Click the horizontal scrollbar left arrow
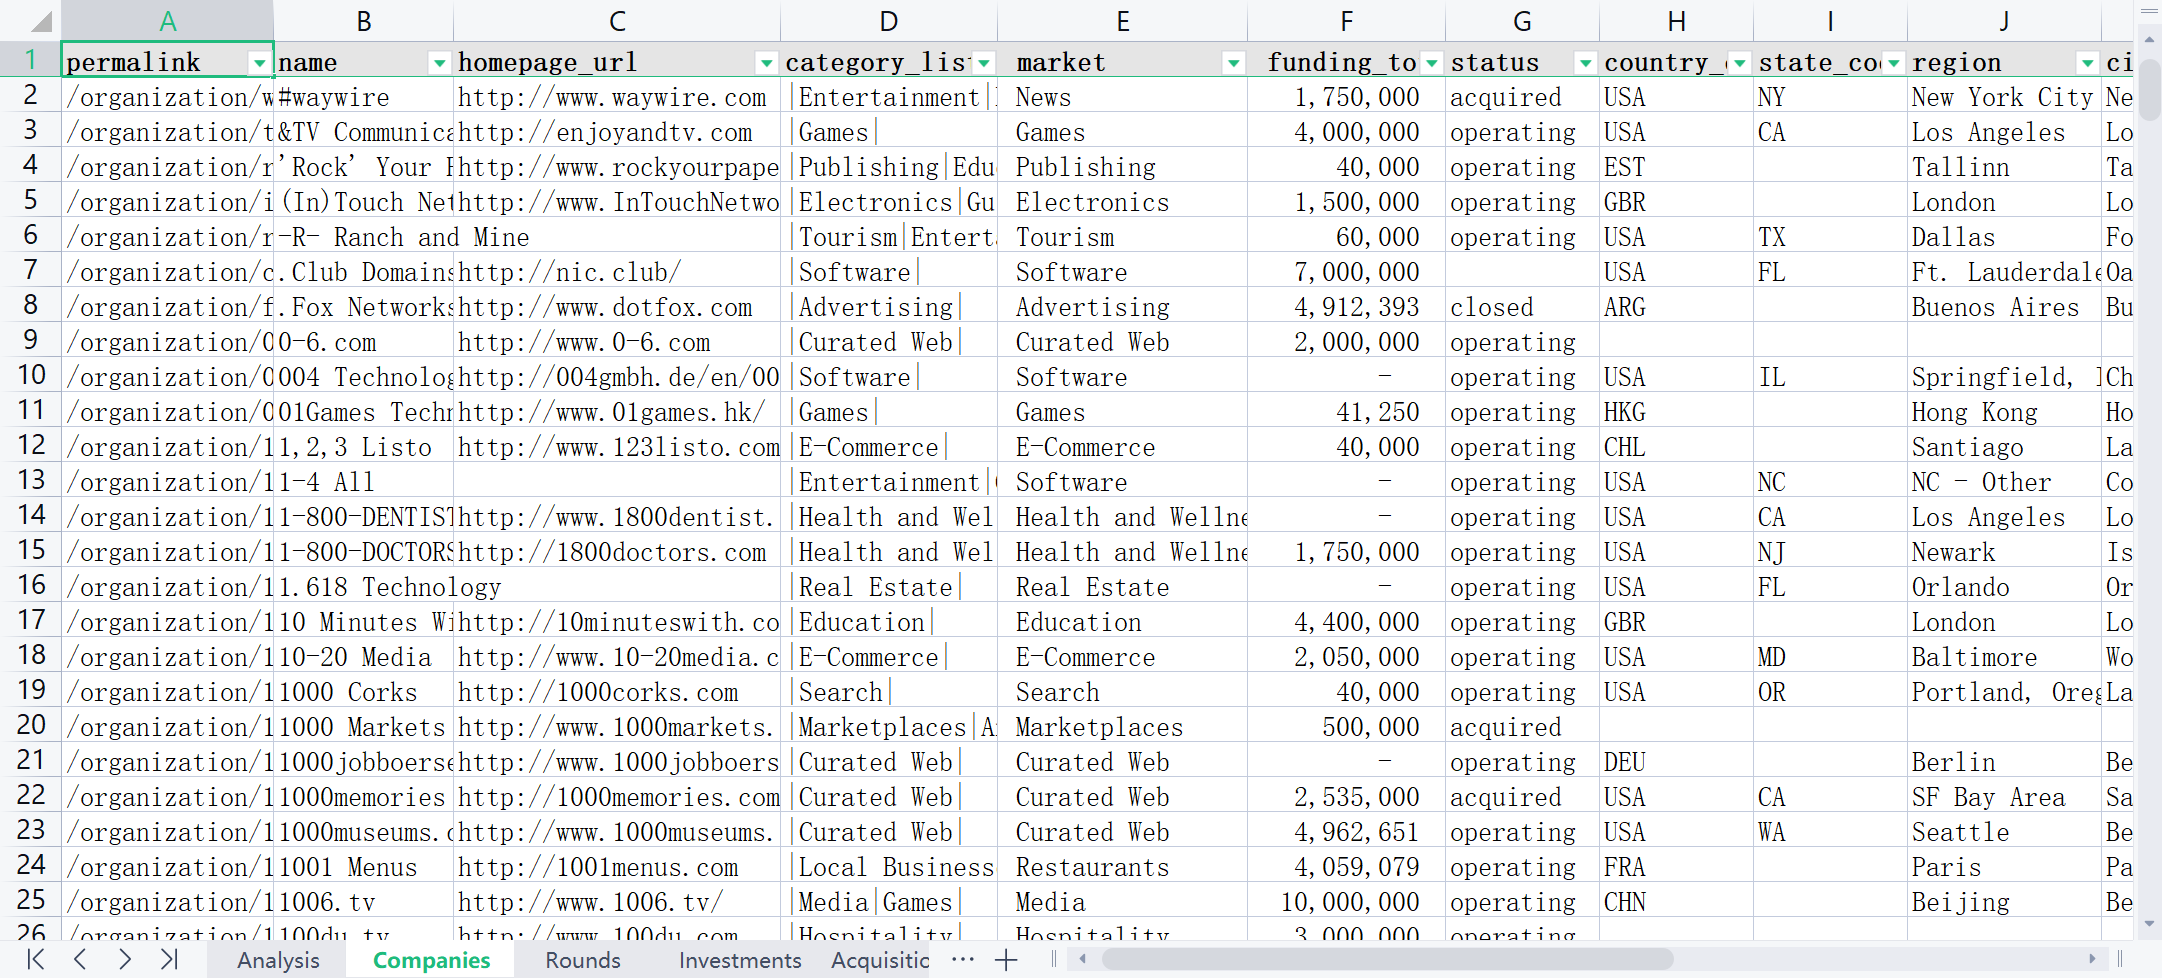This screenshot has height=978, width=2162. click(x=1082, y=959)
